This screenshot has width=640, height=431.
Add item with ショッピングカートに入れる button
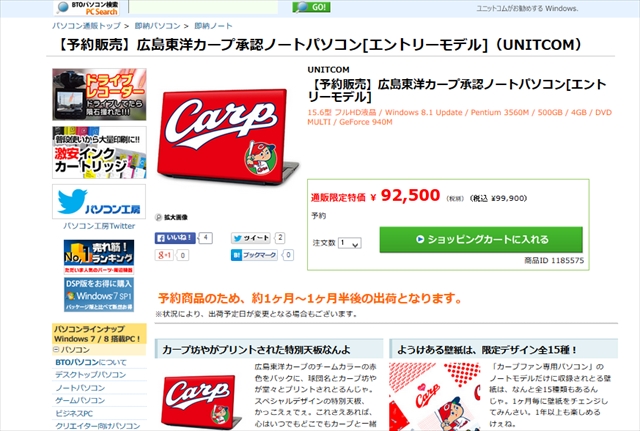pyautogui.click(x=481, y=240)
